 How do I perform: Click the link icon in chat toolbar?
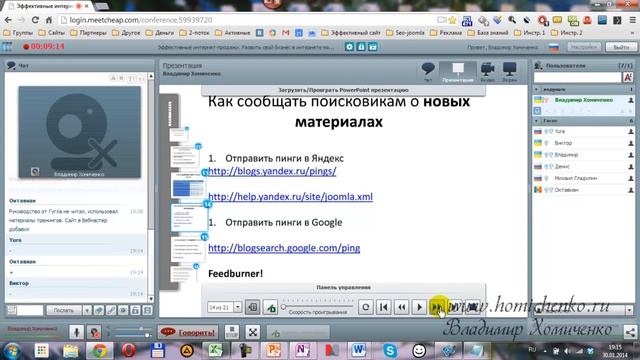[x=111, y=310]
